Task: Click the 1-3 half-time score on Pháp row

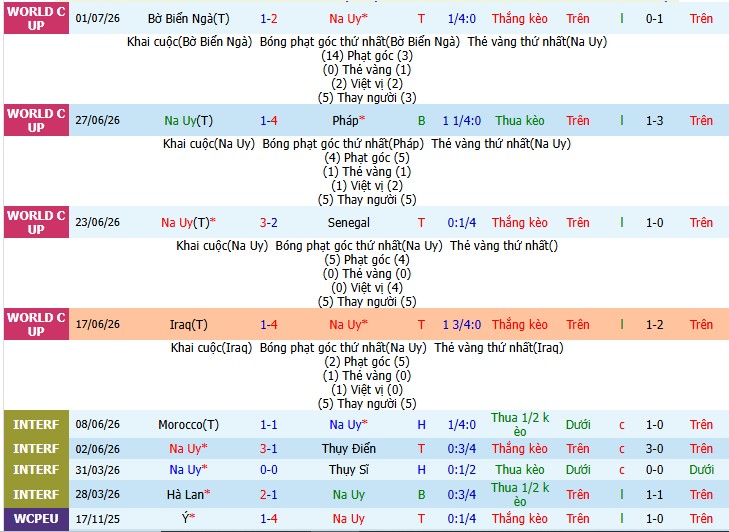Action: tap(655, 120)
